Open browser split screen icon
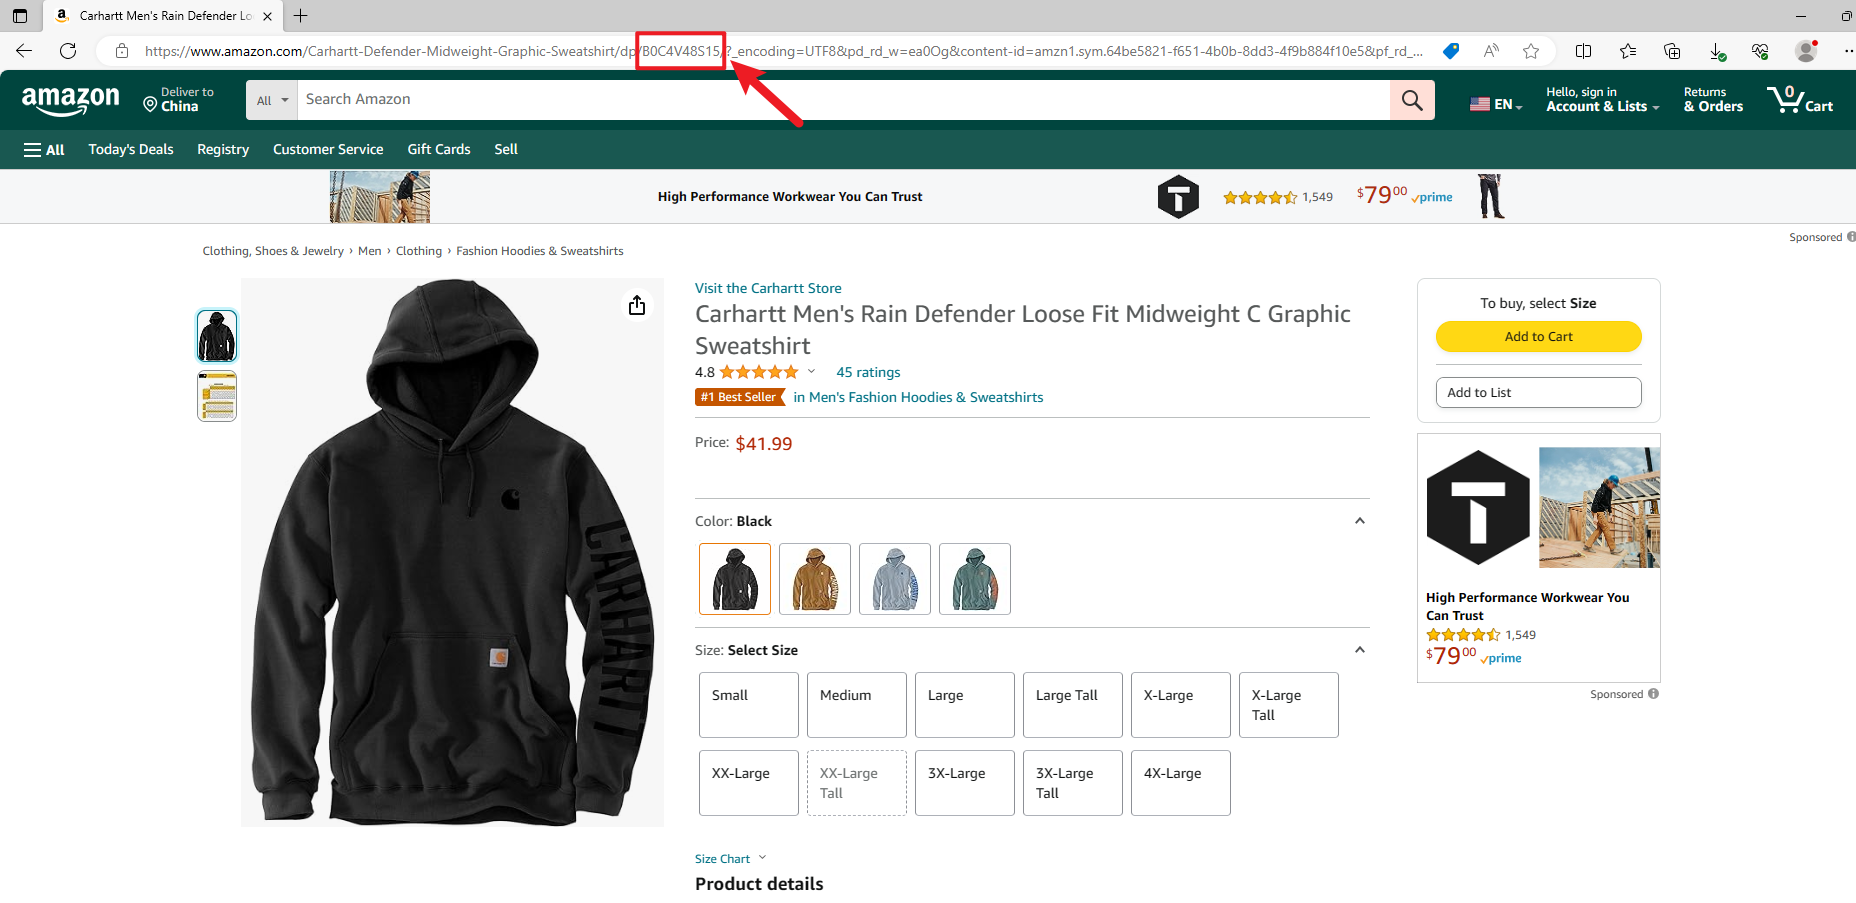 pyautogui.click(x=1583, y=51)
